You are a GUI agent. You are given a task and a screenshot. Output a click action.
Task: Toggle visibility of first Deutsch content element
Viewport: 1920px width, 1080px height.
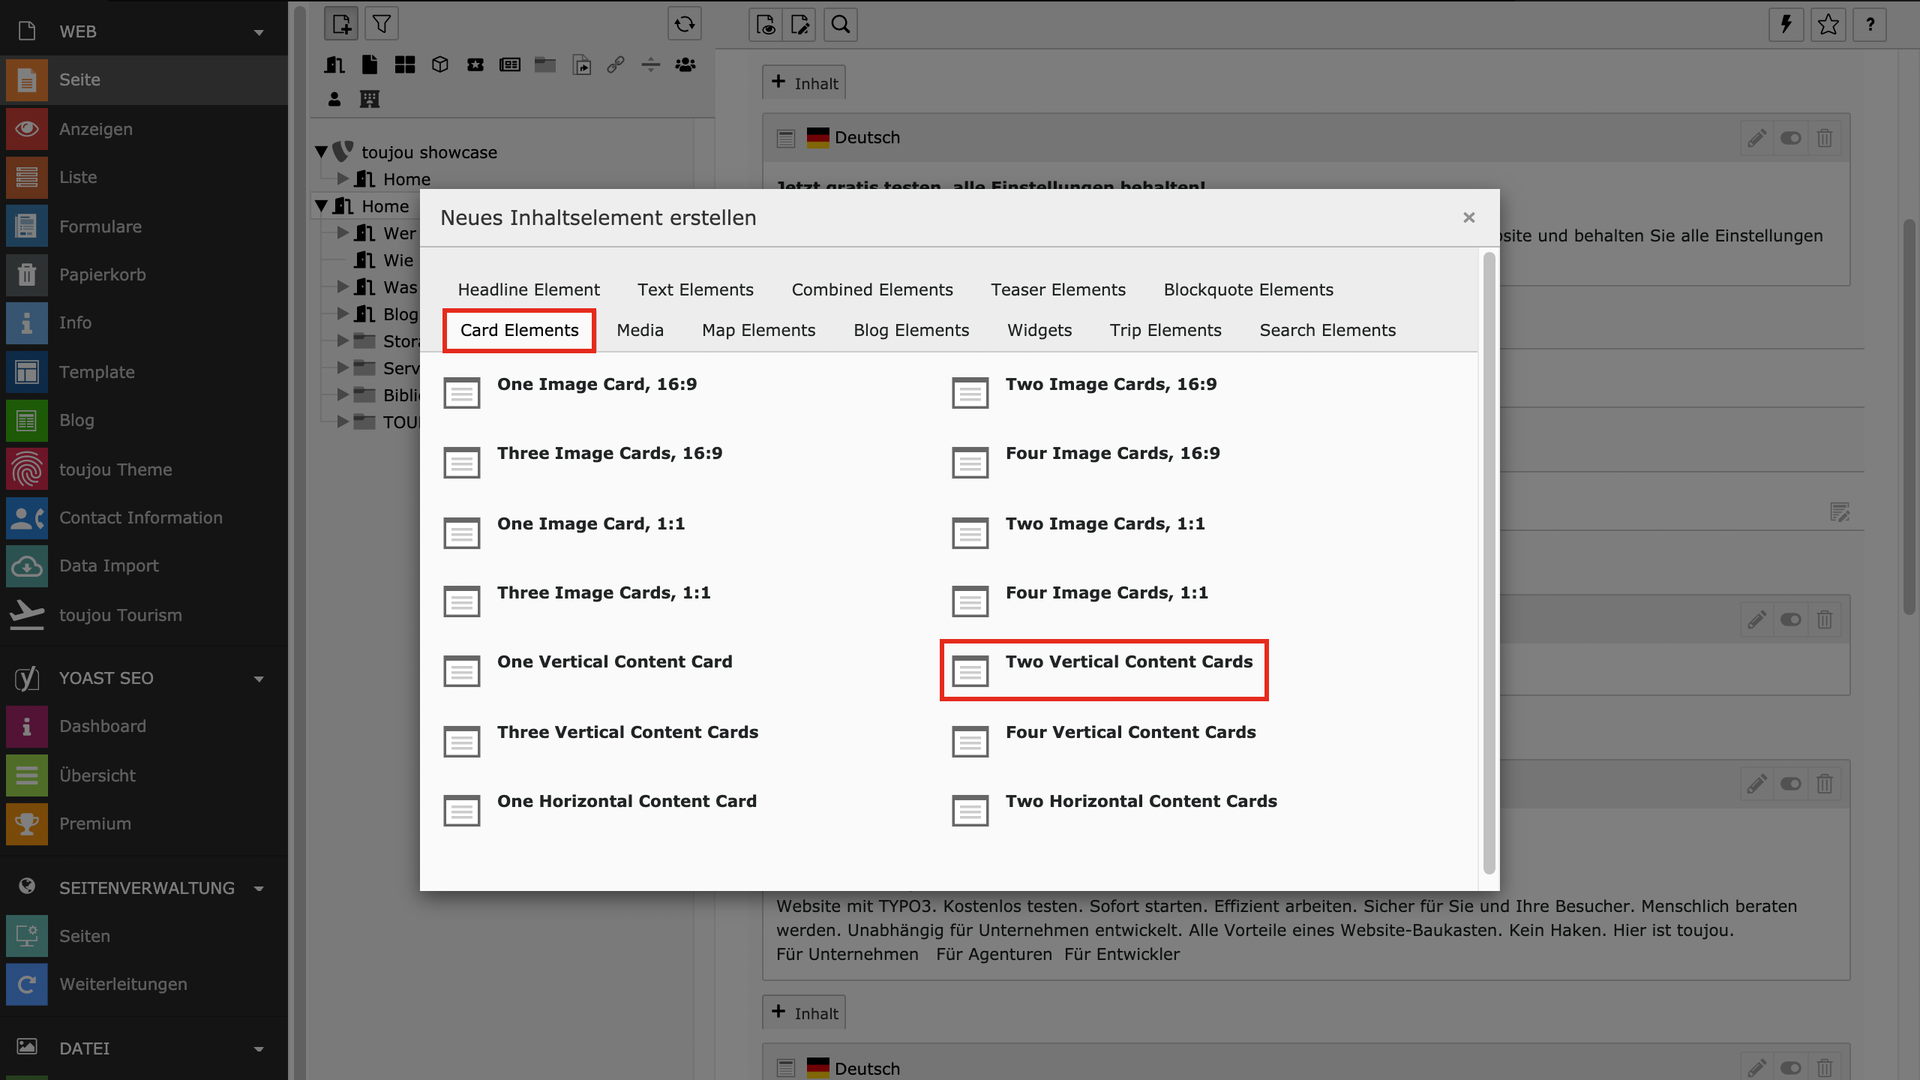[1791, 138]
